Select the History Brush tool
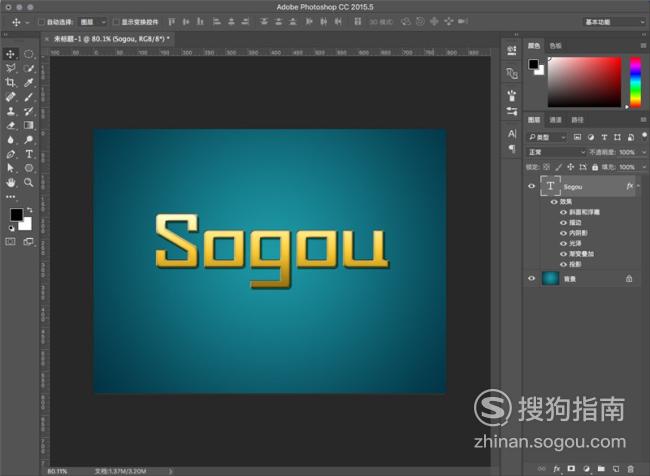 pyautogui.click(x=28, y=111)
